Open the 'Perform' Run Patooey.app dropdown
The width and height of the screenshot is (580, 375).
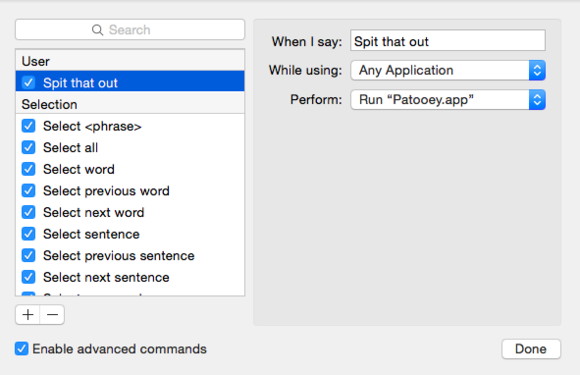pos(448,100)
